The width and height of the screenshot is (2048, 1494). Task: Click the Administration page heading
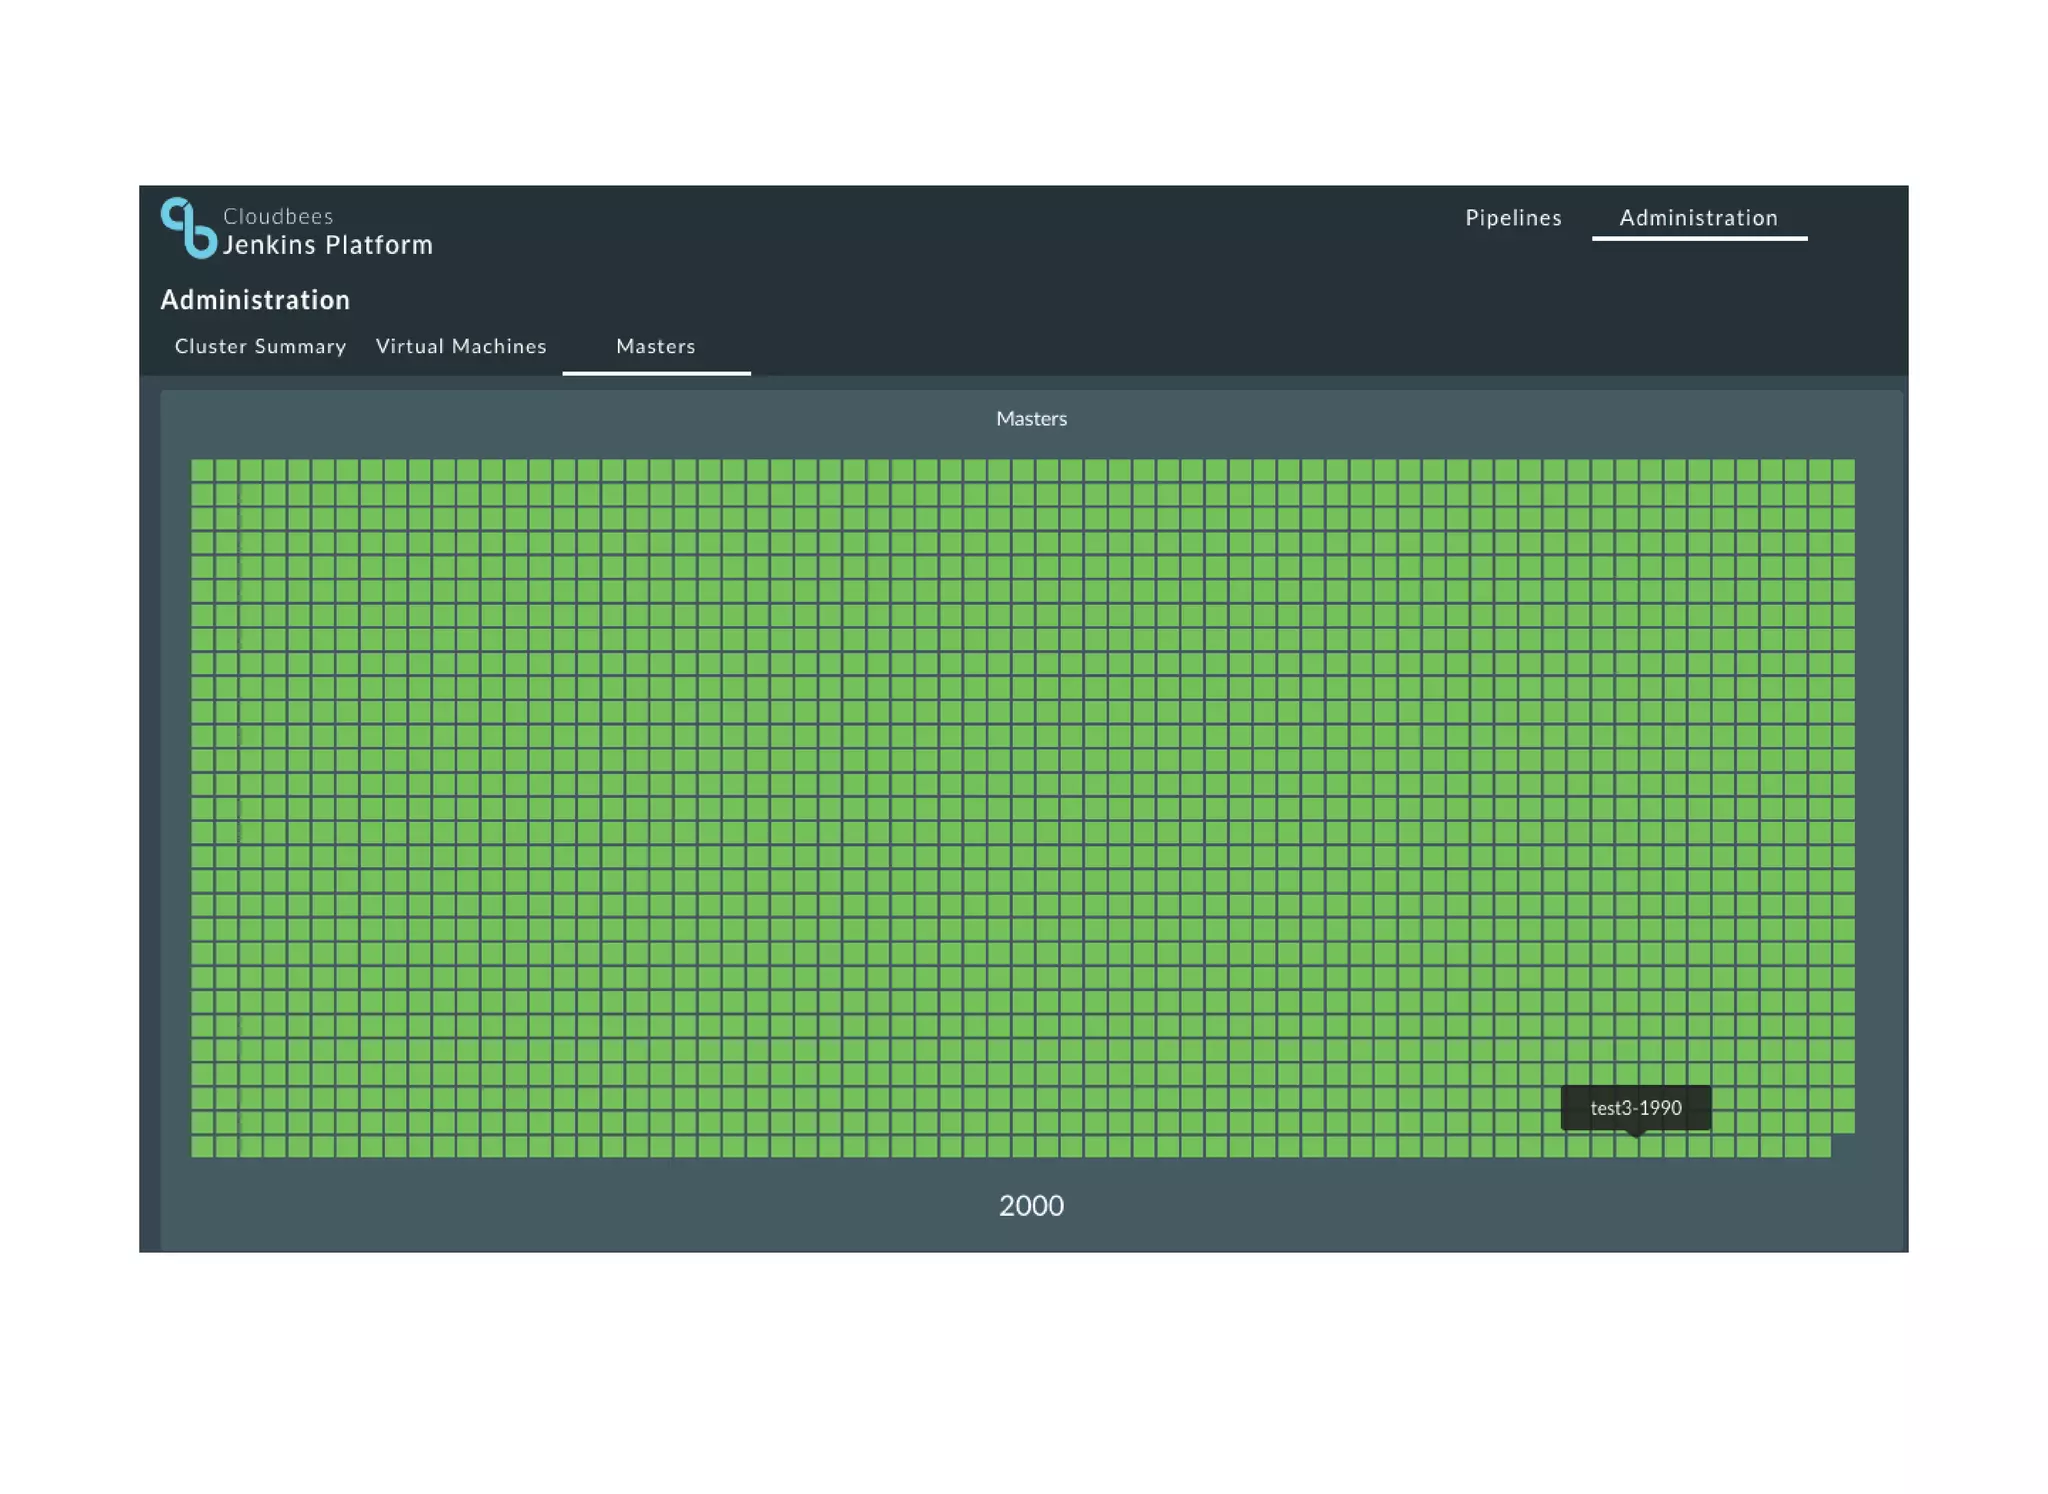255,300
